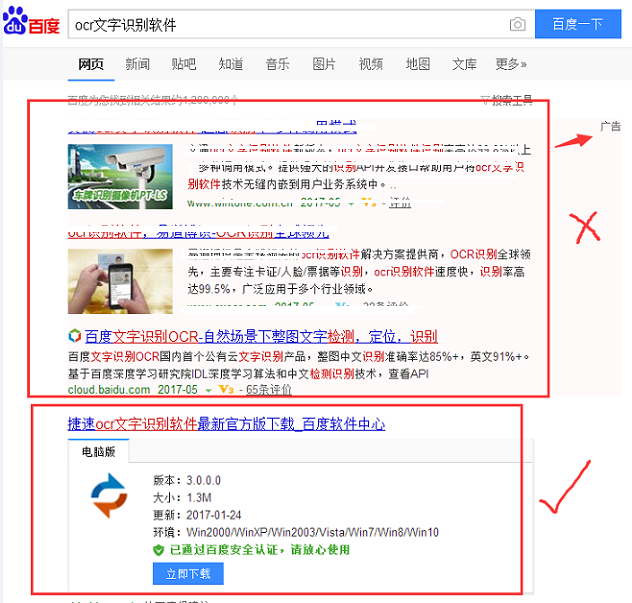The height and width of the screenshot is (603, 632).
Task: Switch to the 新闻 tab
Action: point(137,64)
